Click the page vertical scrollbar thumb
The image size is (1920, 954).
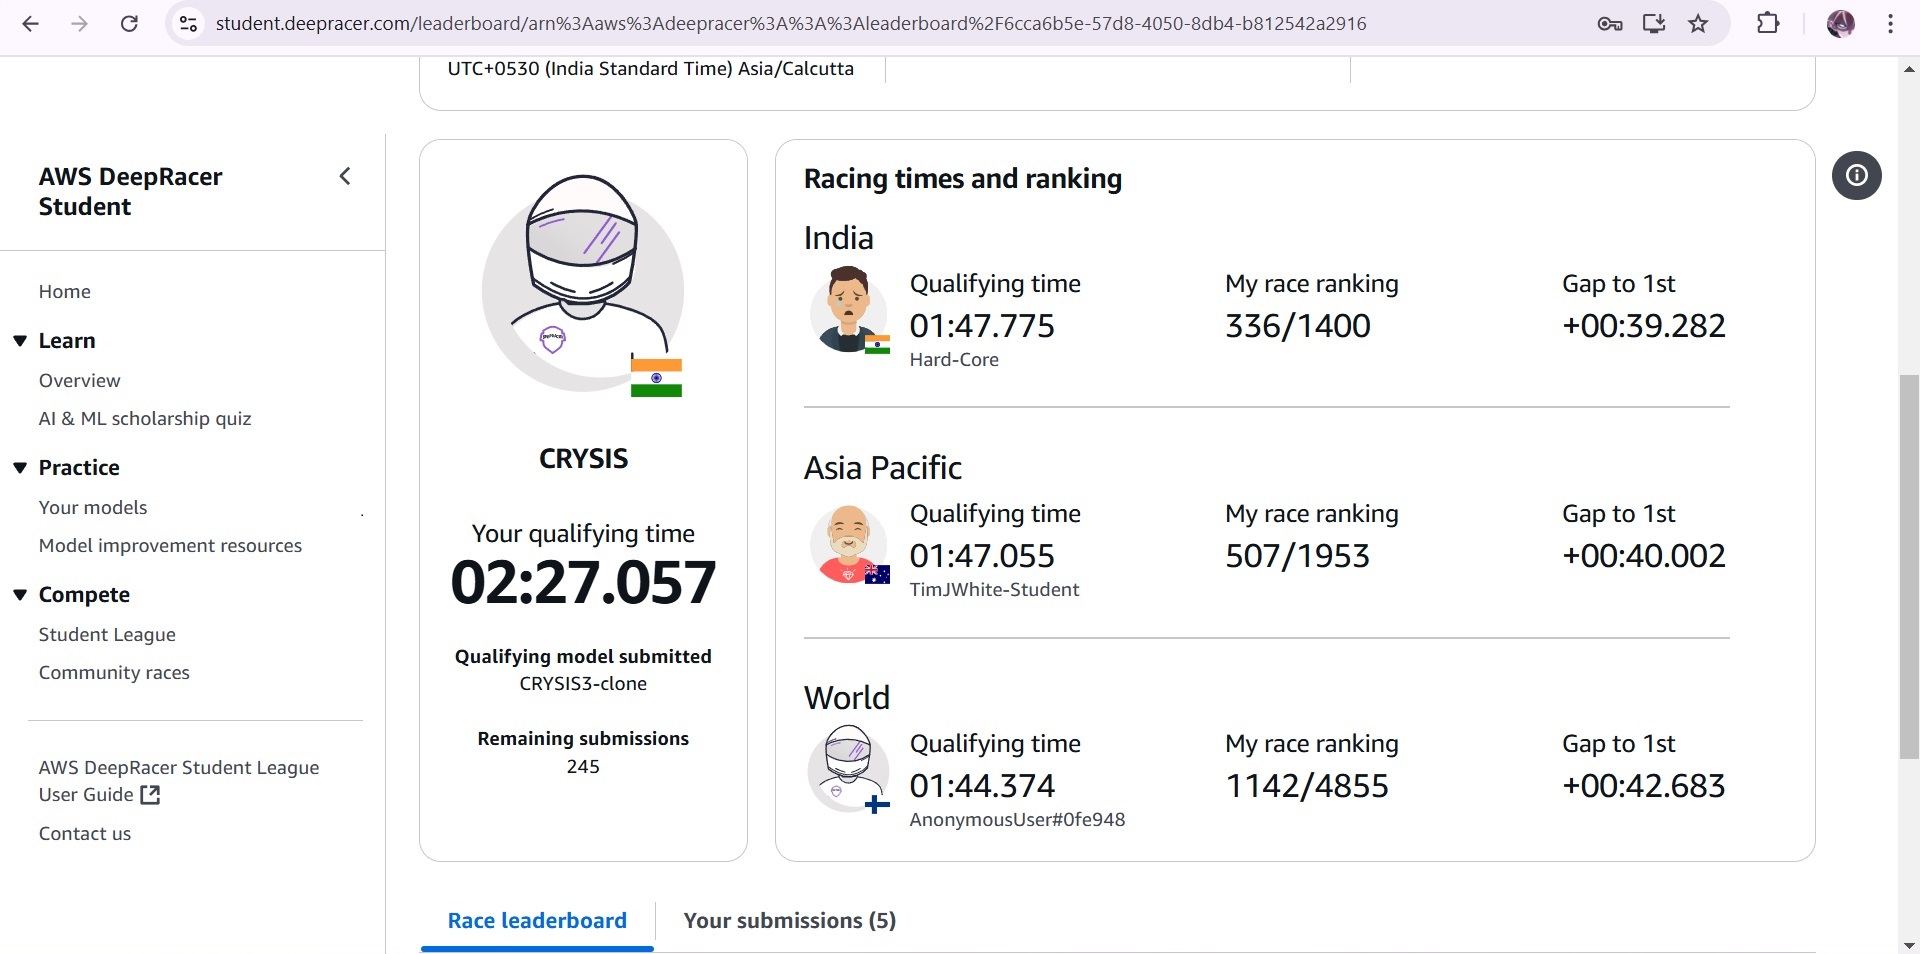[1909, 567]
